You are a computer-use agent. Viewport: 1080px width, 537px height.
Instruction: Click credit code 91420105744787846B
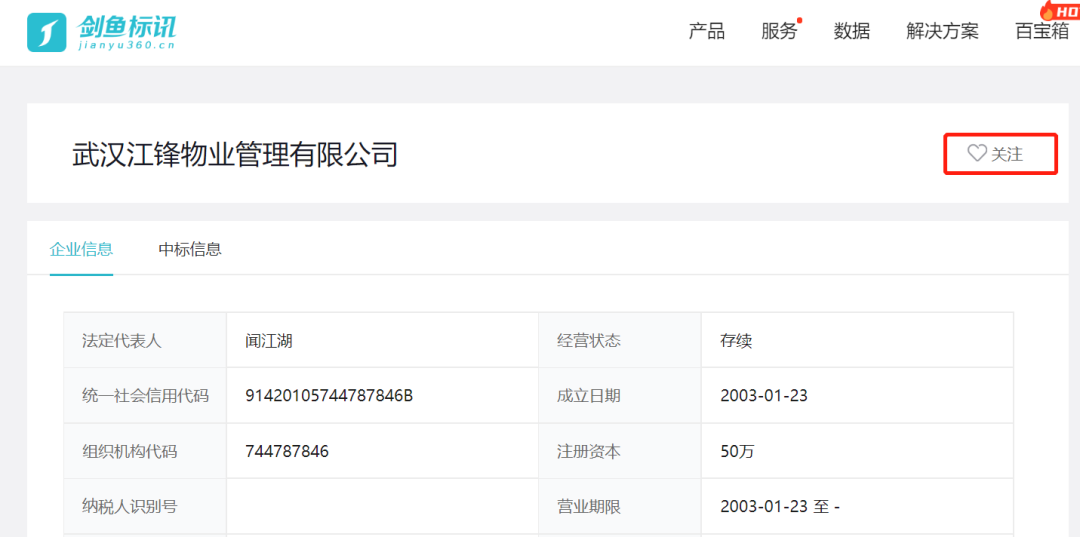tap(329, 396)
